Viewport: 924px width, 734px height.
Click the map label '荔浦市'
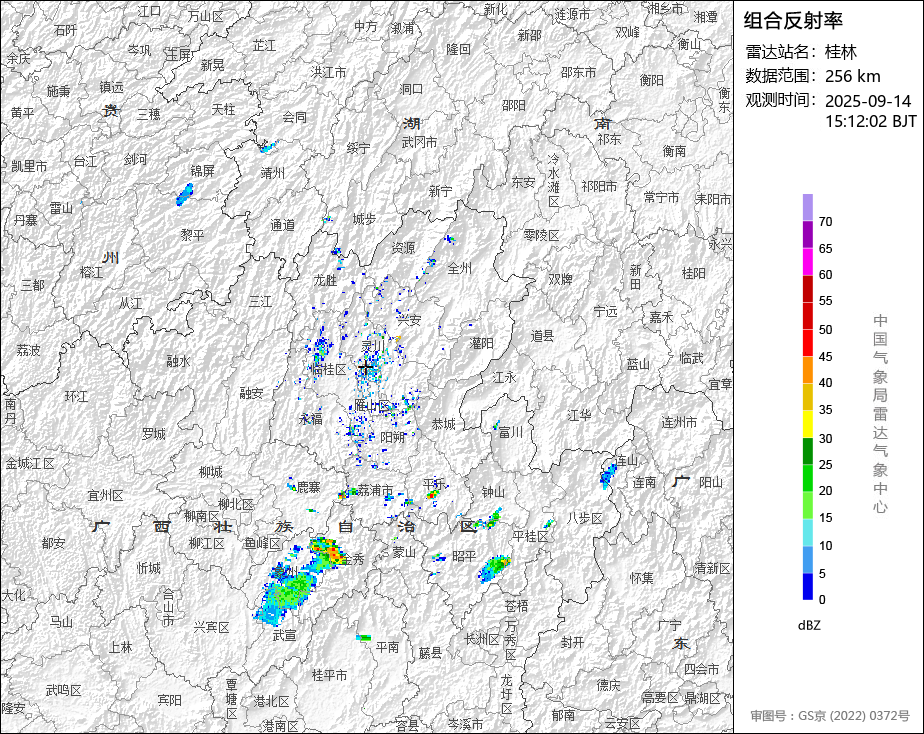click(375, 490)
